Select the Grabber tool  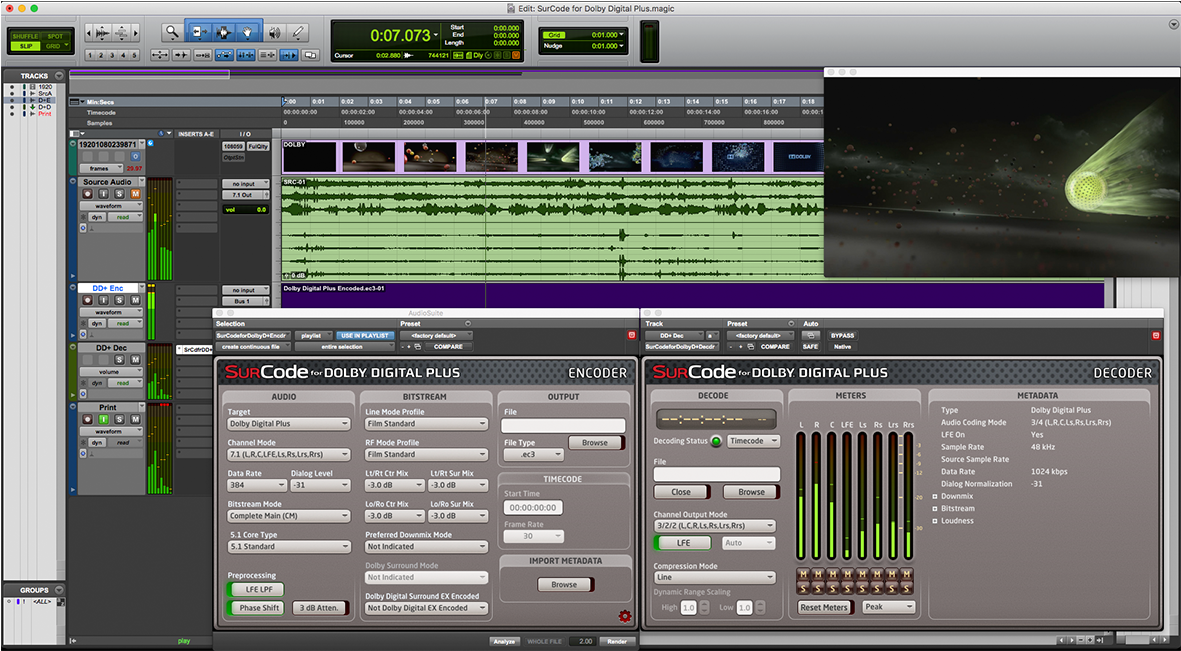pyautogui.click(x=247, y=32)
